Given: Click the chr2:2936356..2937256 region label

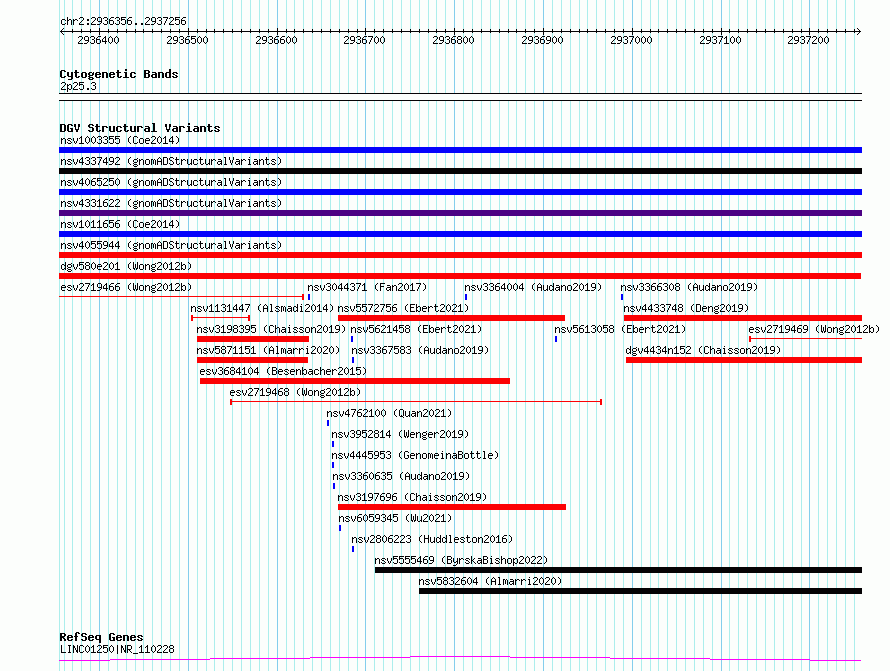Looking at the screenshot, I should [x=123, y=21].
